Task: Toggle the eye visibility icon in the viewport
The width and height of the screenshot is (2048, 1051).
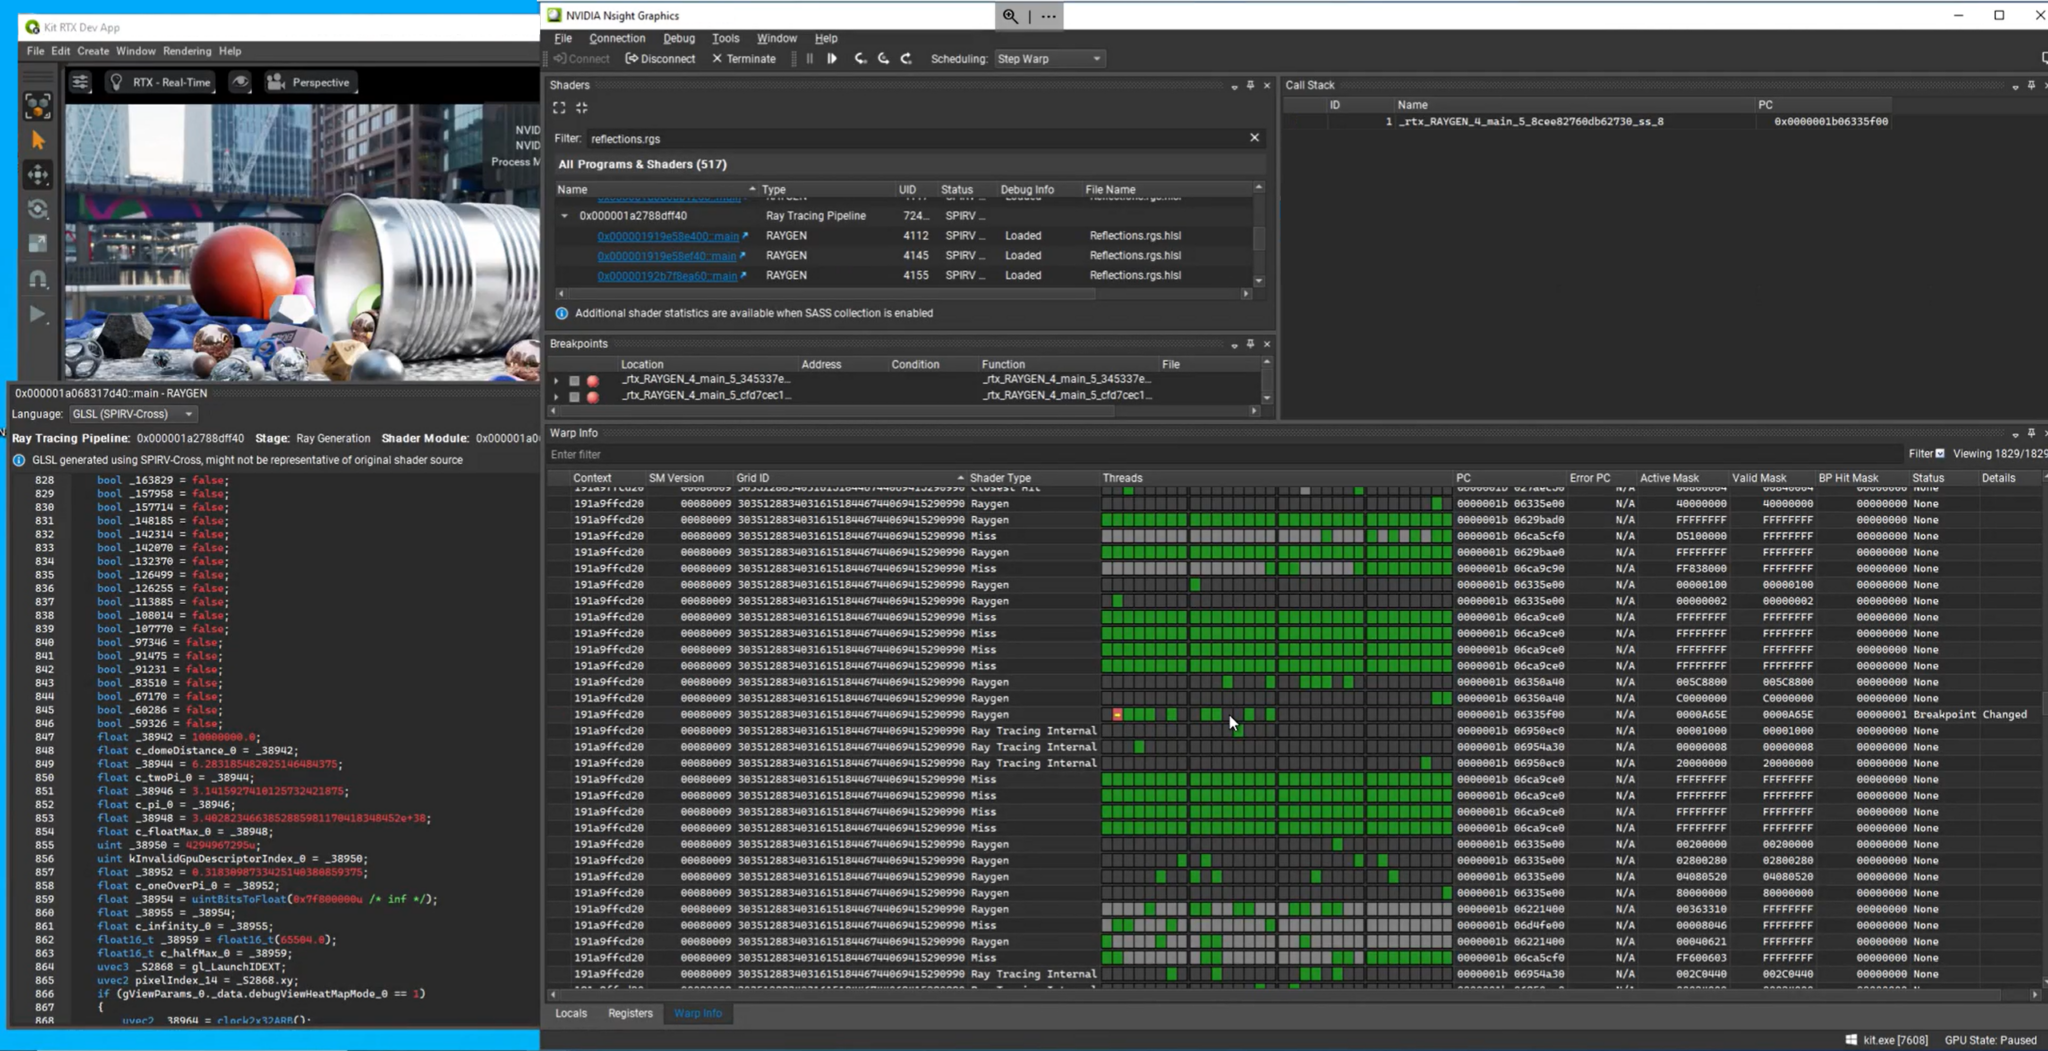Action: click(x=240, y=82)
